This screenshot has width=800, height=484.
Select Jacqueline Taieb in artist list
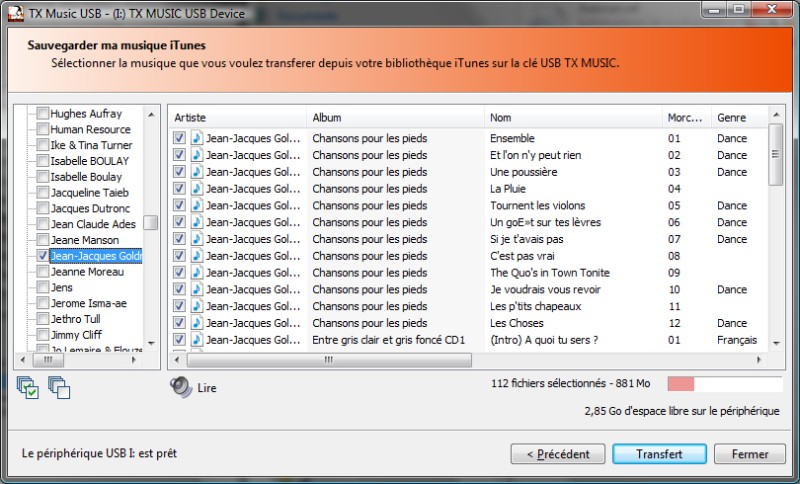click(x=89, y=192)
